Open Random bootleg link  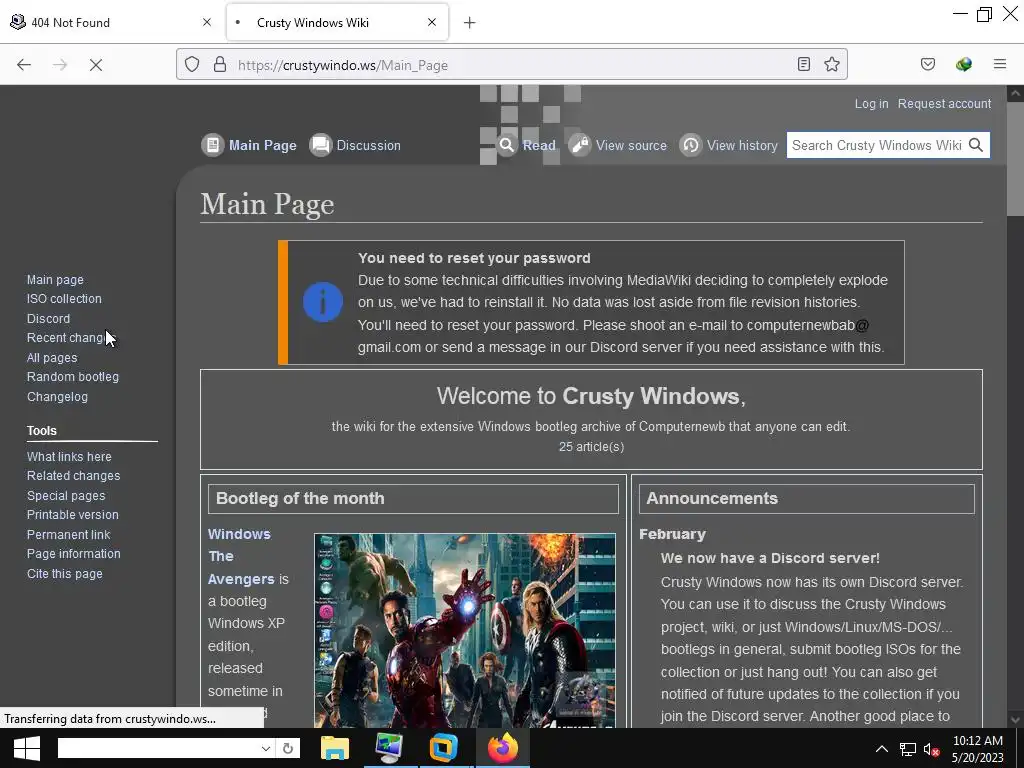tap(72, 377)
